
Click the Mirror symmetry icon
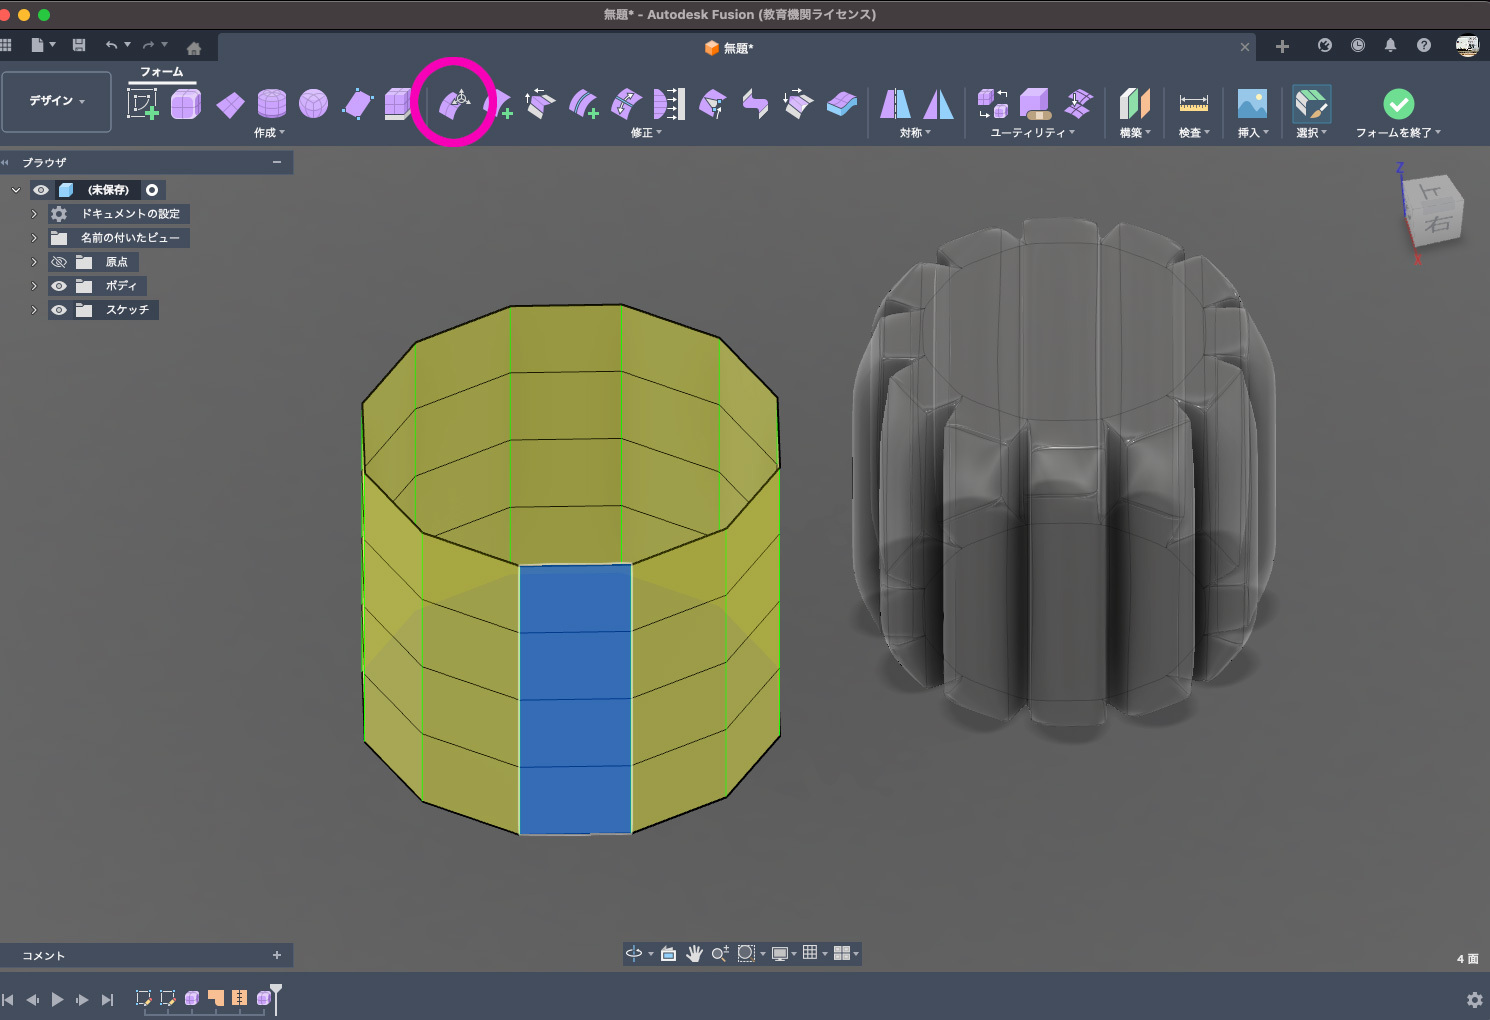pos(895,103)
